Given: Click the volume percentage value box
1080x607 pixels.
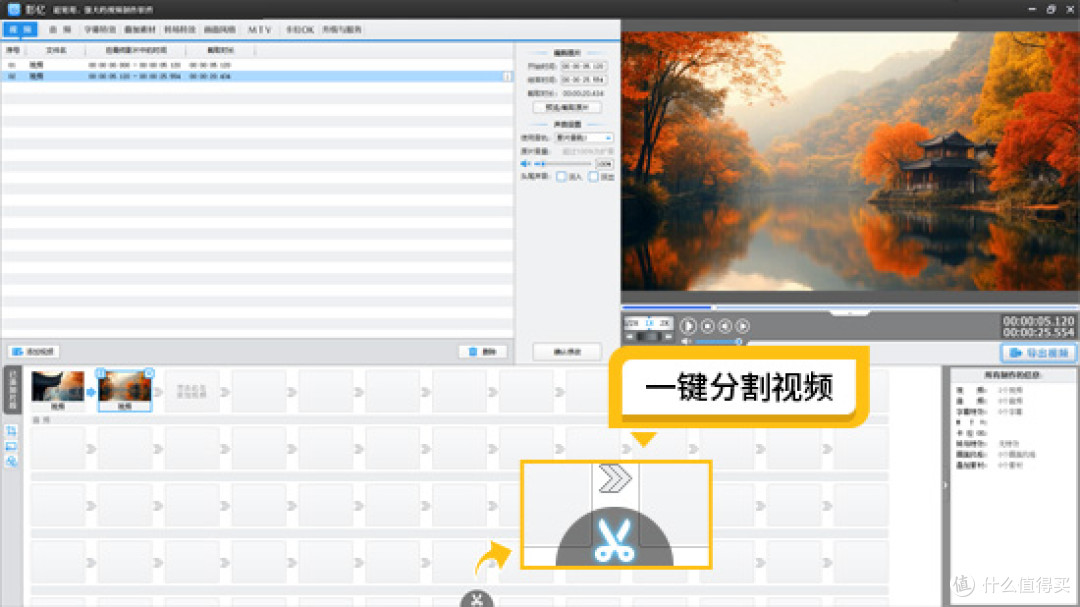Looking at the screenshot, I should click(x=604, y=164).
